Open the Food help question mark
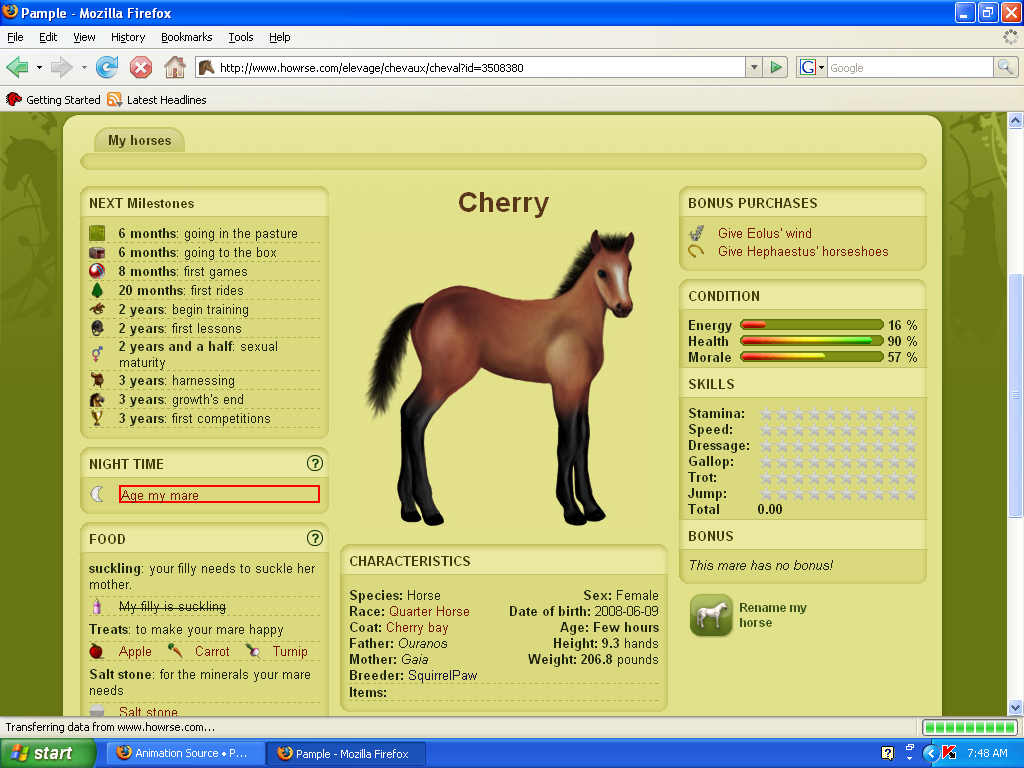 click(x=315, y=538)
